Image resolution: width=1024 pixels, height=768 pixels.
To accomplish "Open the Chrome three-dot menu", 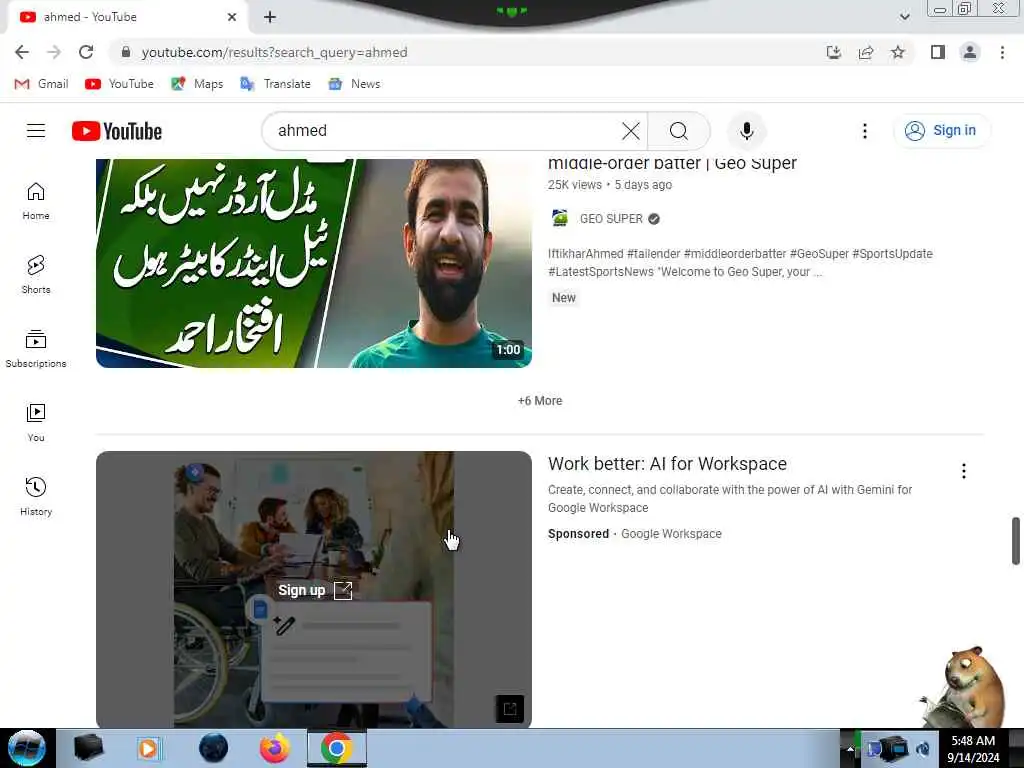I will click(x=1002, y=52).
